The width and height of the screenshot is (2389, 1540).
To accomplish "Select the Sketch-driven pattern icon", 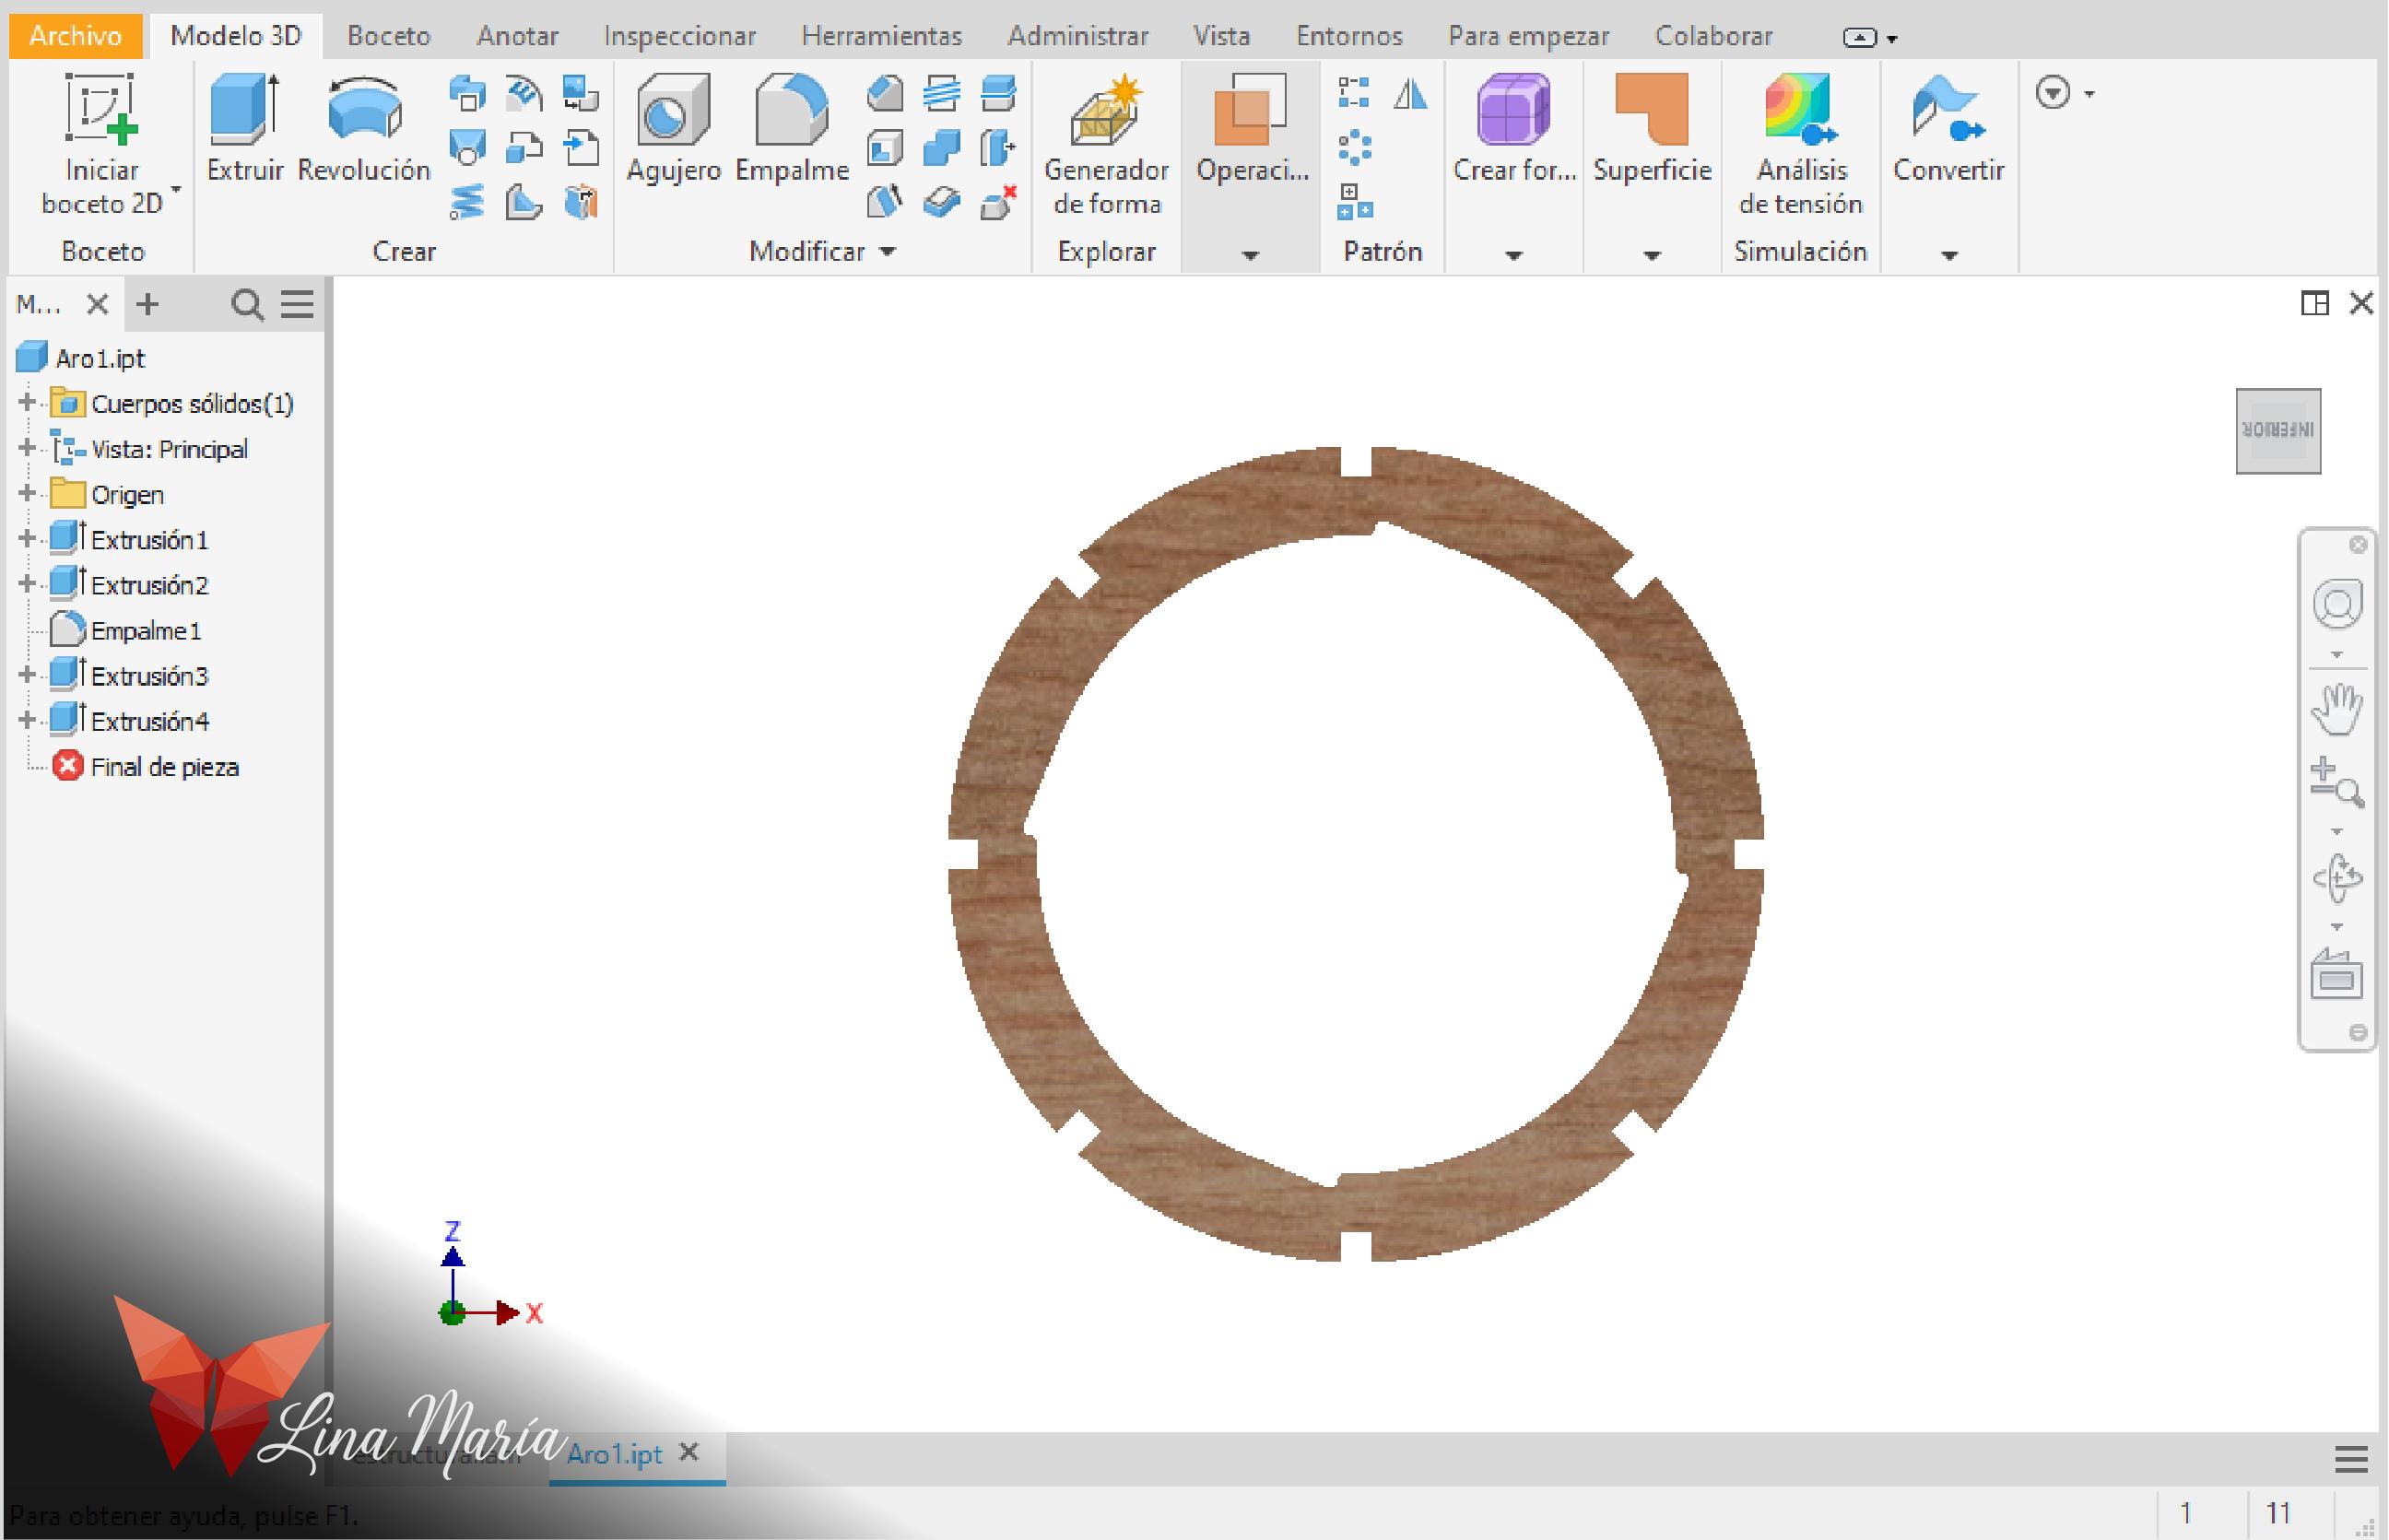I will click(1354, 202).
